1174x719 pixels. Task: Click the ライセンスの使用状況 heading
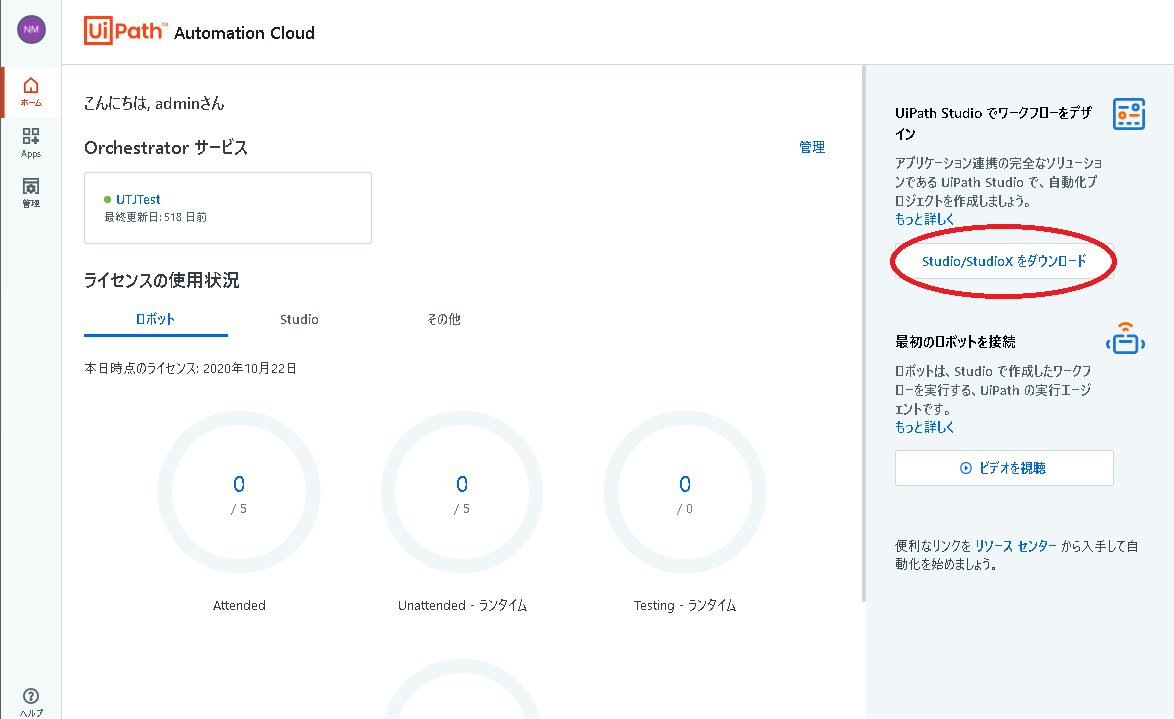coord(162,280)
